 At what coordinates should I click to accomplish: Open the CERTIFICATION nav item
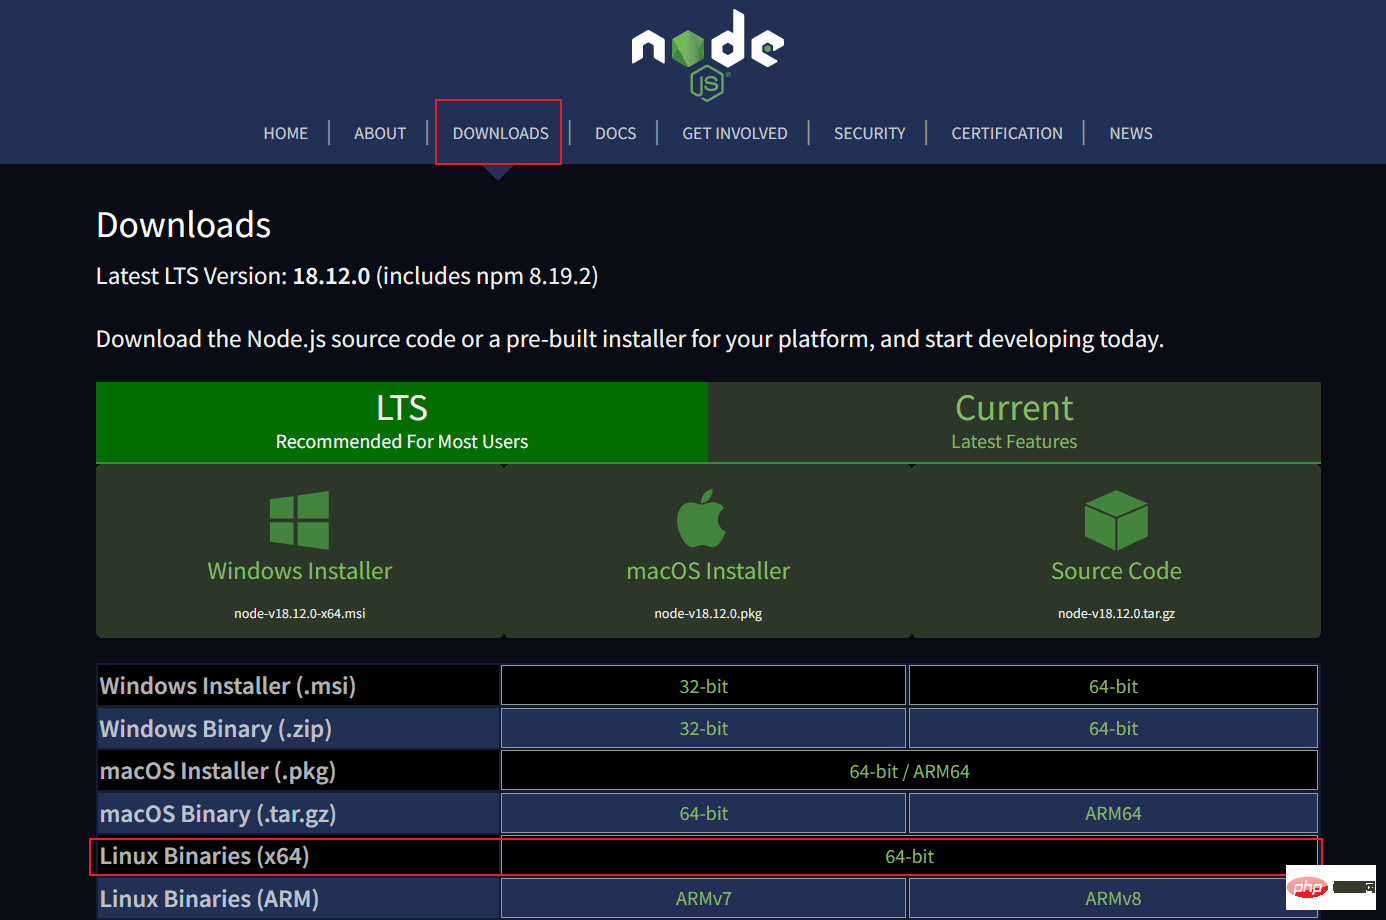[1007, 133]
